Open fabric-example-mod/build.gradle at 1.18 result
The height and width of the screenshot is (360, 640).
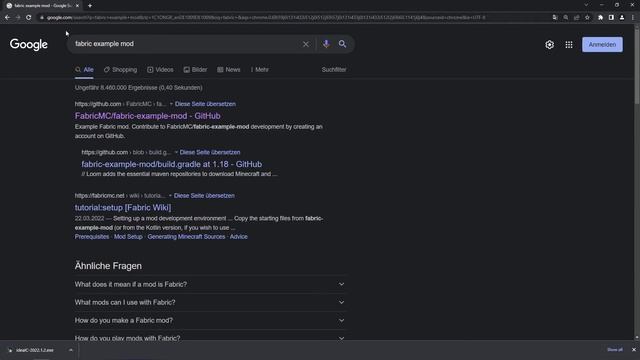click(171, 164)
